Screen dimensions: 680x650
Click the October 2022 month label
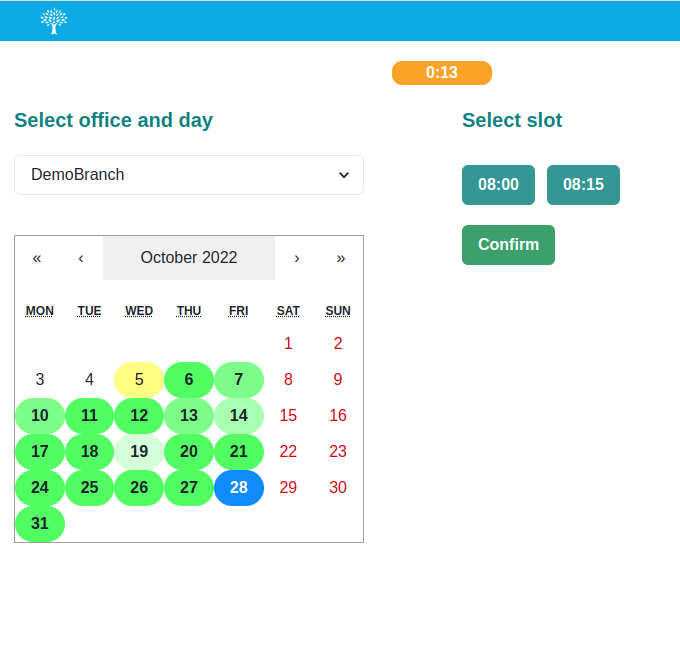pyautogui.click(x=189, y=258)
